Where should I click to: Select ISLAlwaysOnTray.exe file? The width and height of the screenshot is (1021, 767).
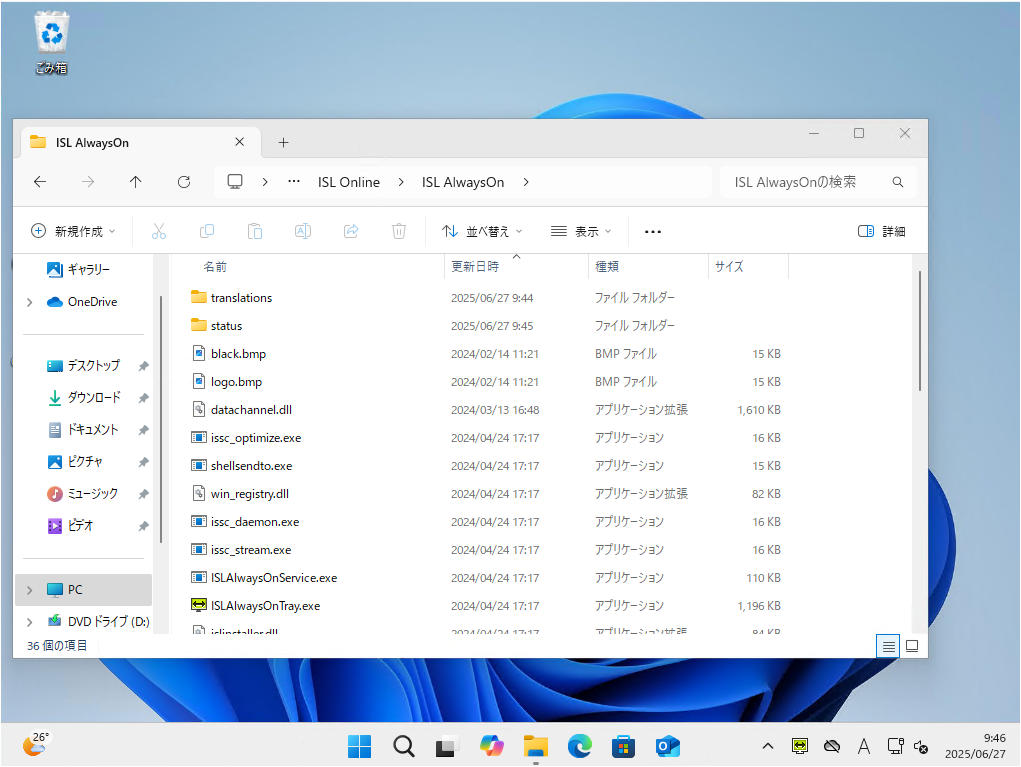(x=265, y=606)
